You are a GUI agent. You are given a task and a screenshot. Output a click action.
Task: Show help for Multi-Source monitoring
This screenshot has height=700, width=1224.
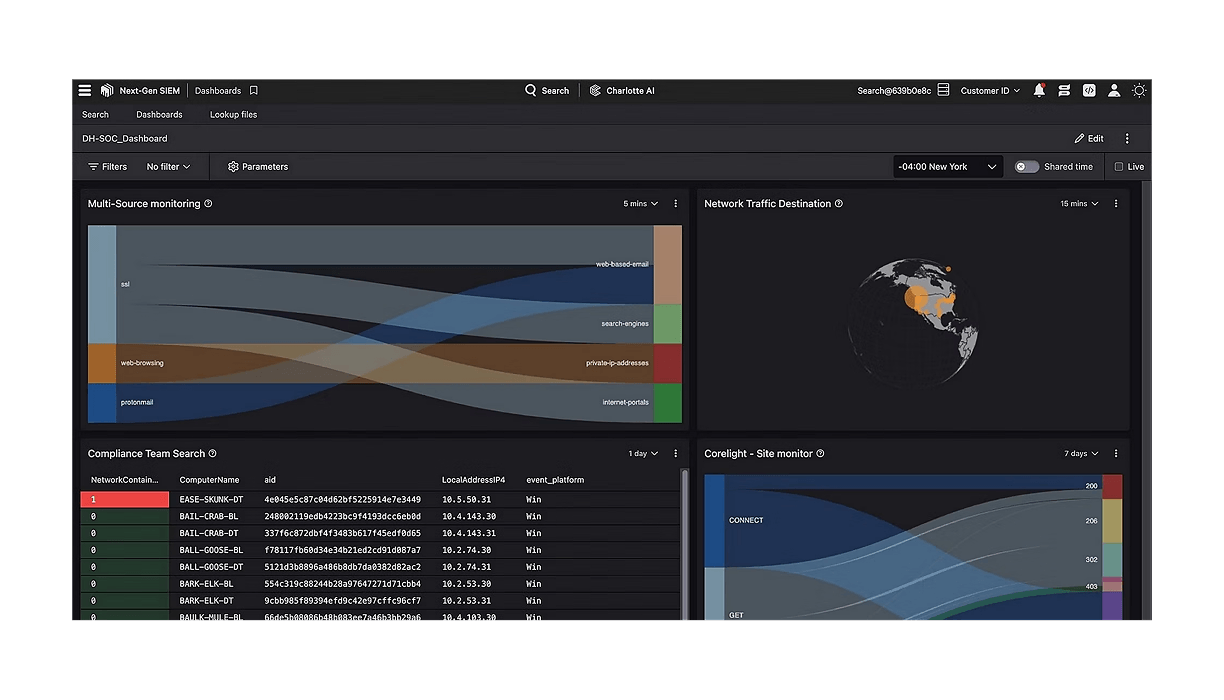coord(208,204)
